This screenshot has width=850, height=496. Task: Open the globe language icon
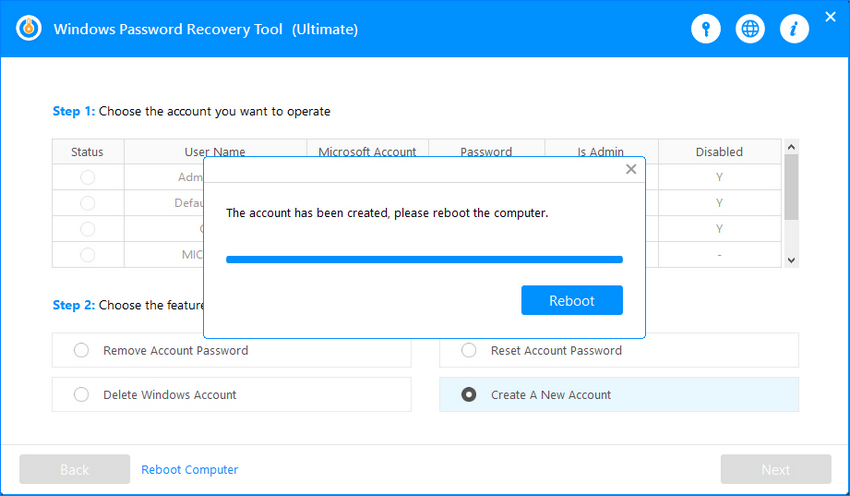pos(750,29)
